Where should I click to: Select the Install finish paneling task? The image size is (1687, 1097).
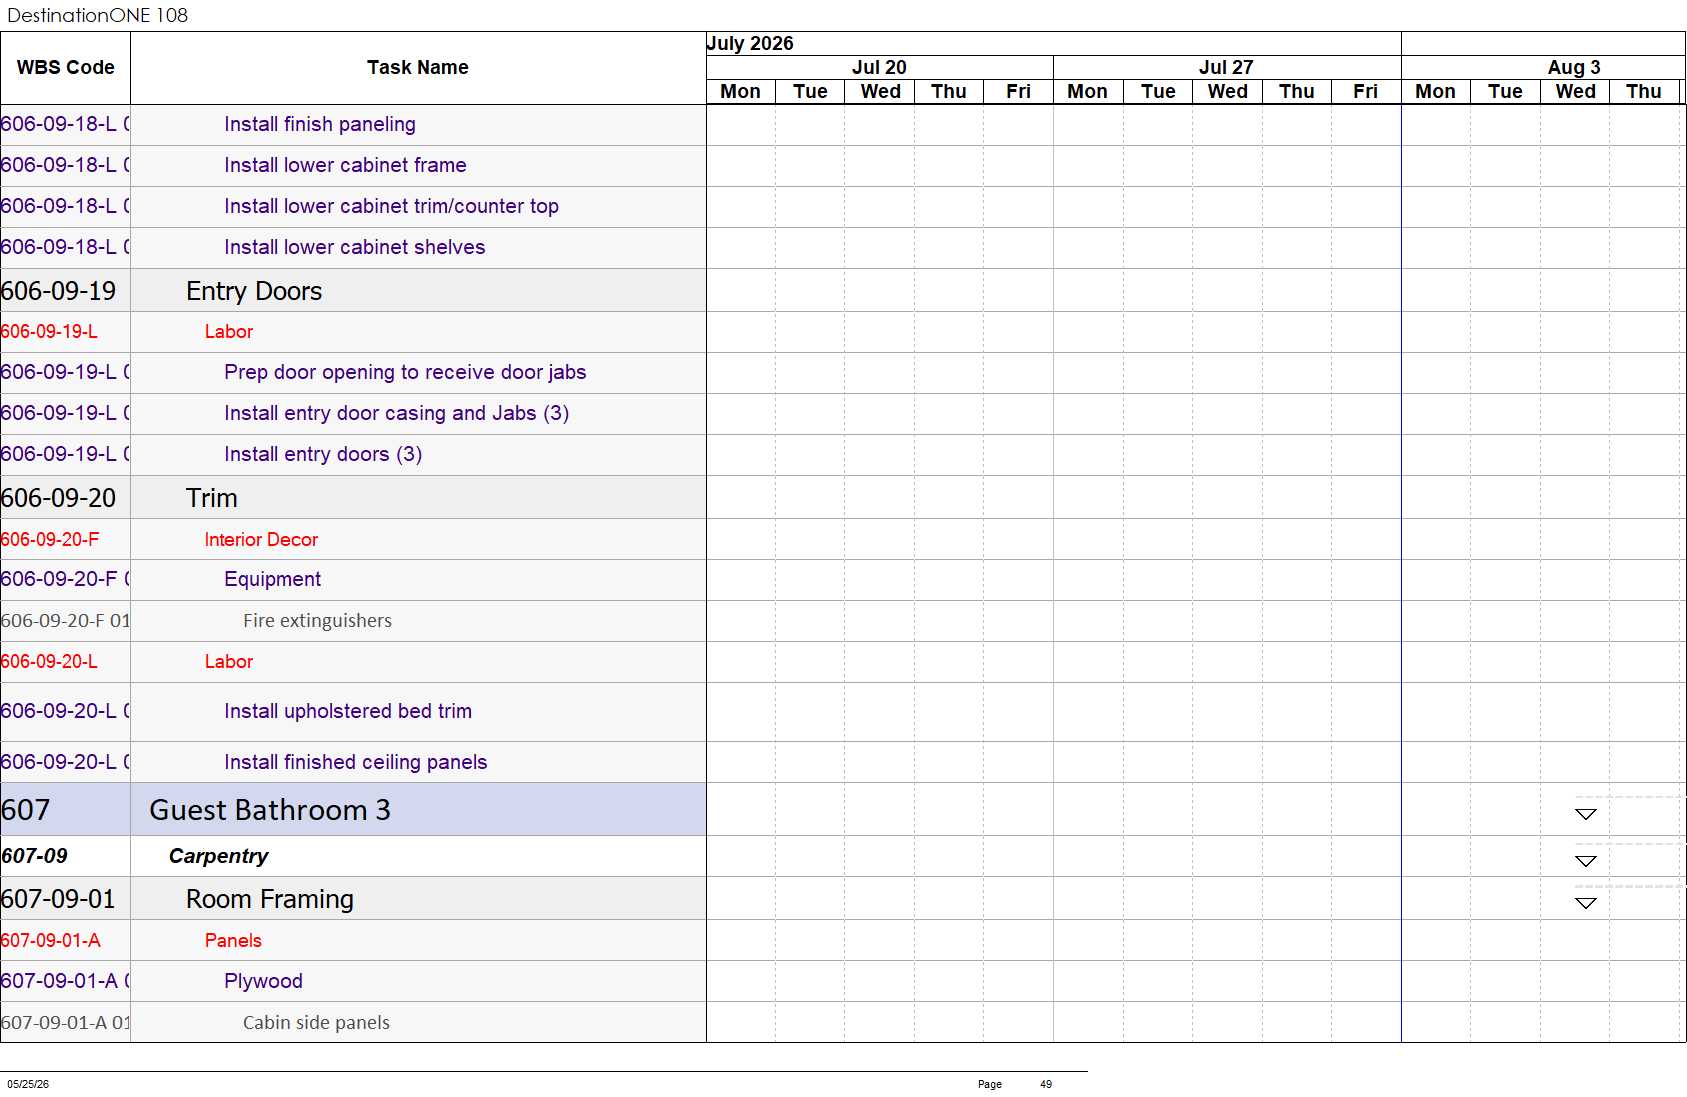(x=320, y=124)
